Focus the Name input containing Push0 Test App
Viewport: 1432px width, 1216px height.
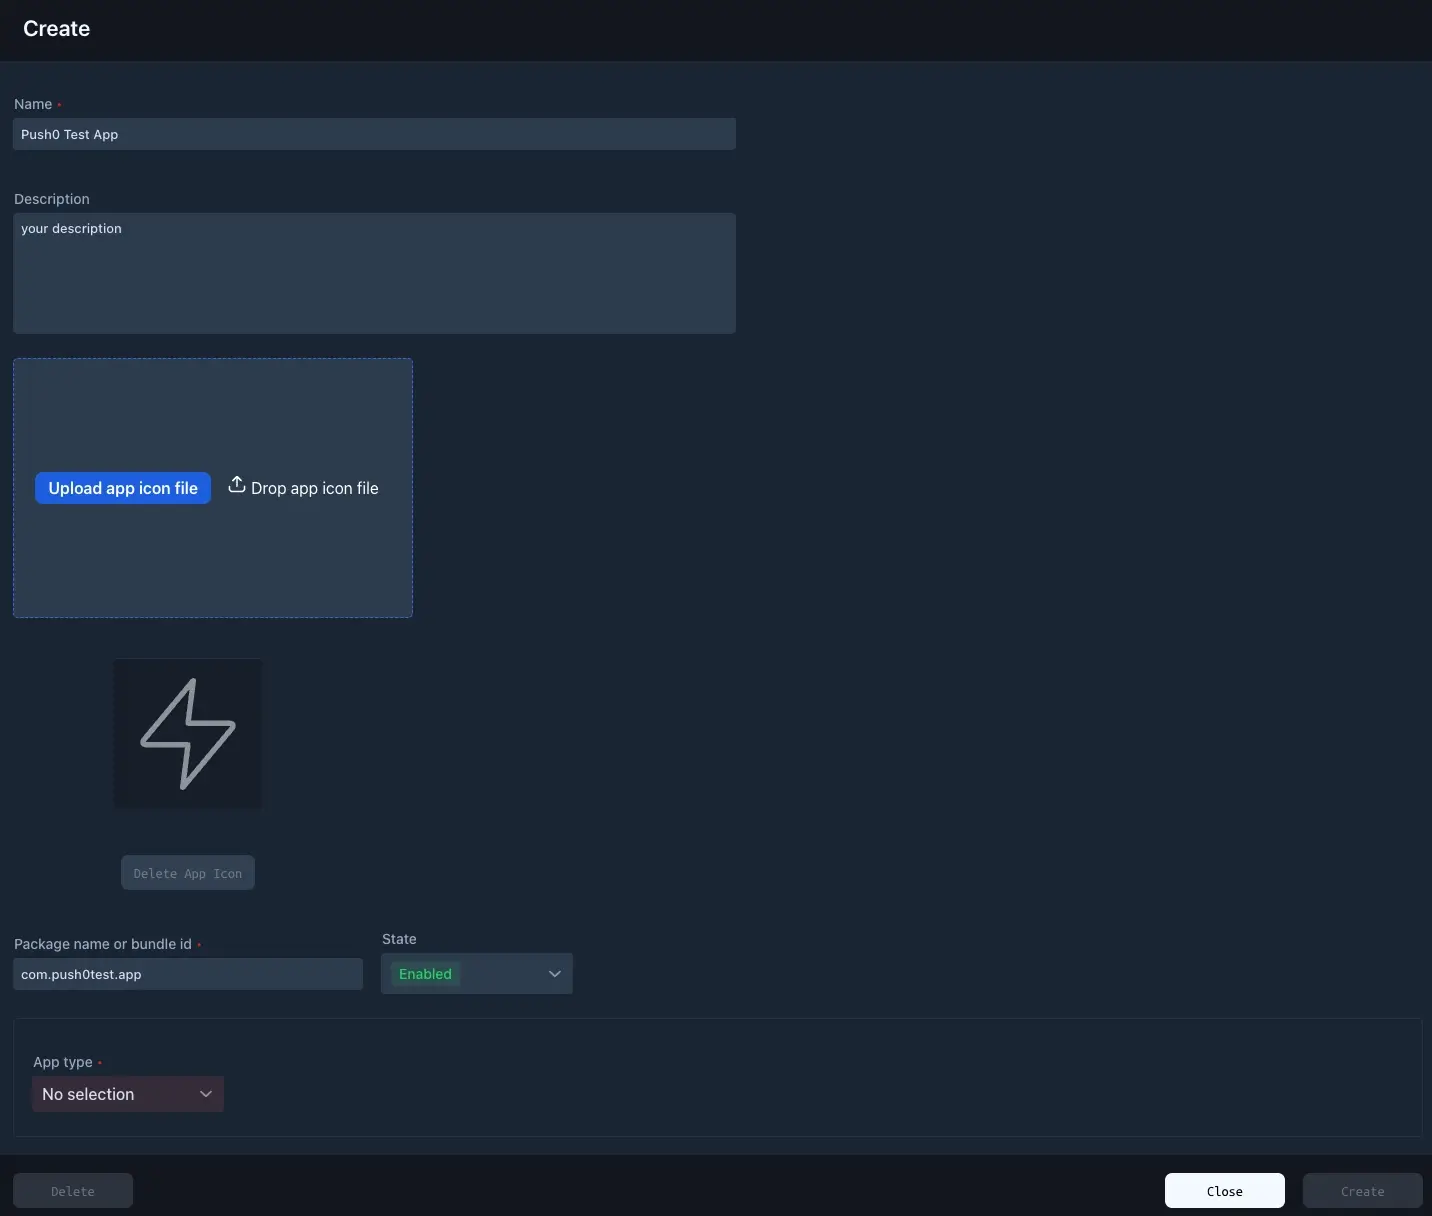point(374,134)
